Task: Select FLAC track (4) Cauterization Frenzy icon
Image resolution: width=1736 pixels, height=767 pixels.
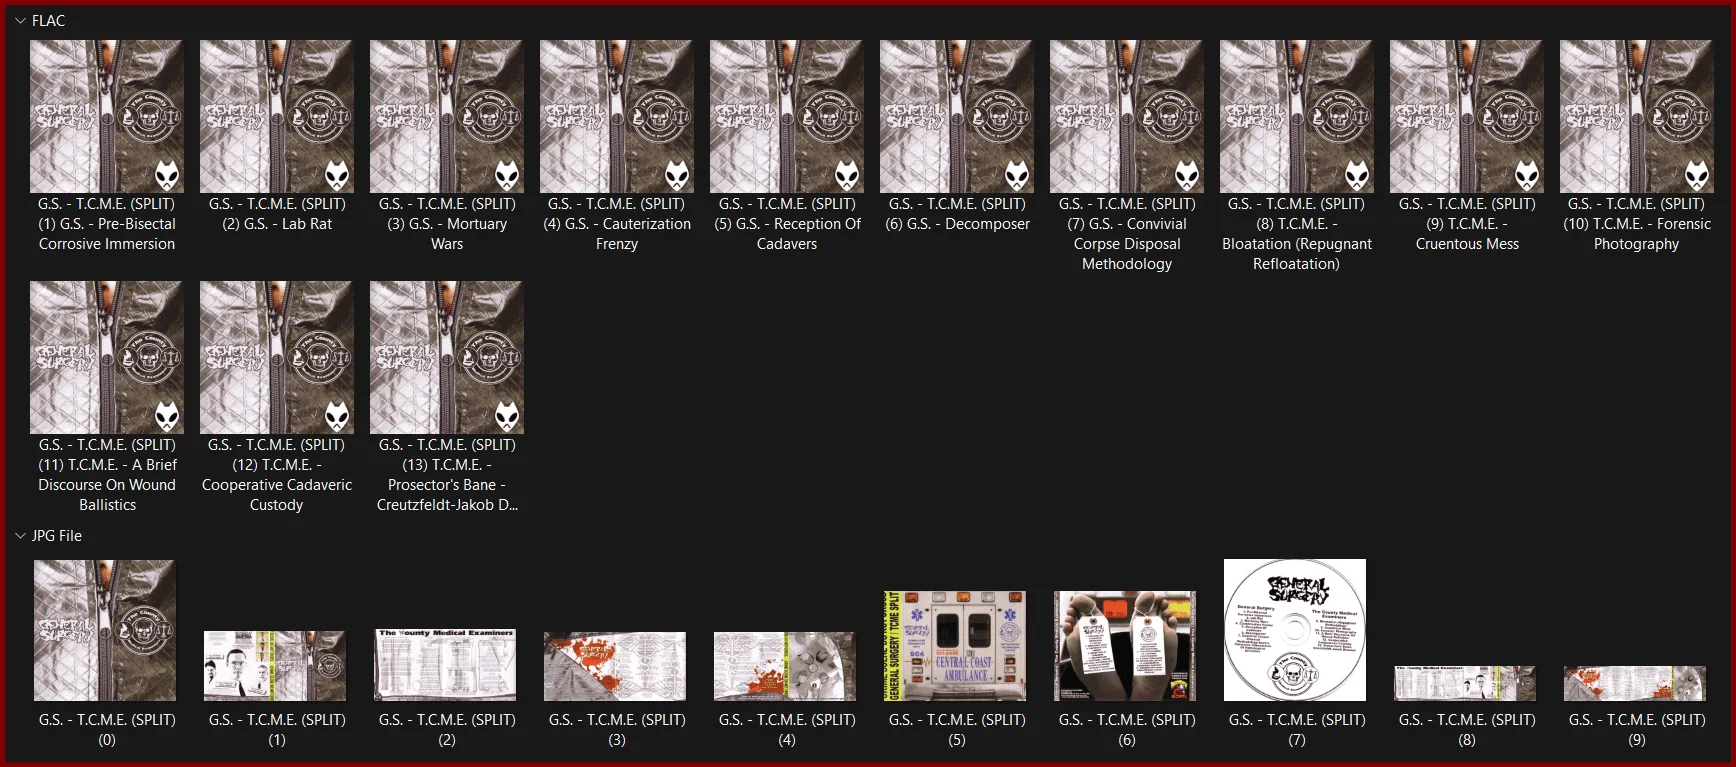Action: tap(617, 116)
